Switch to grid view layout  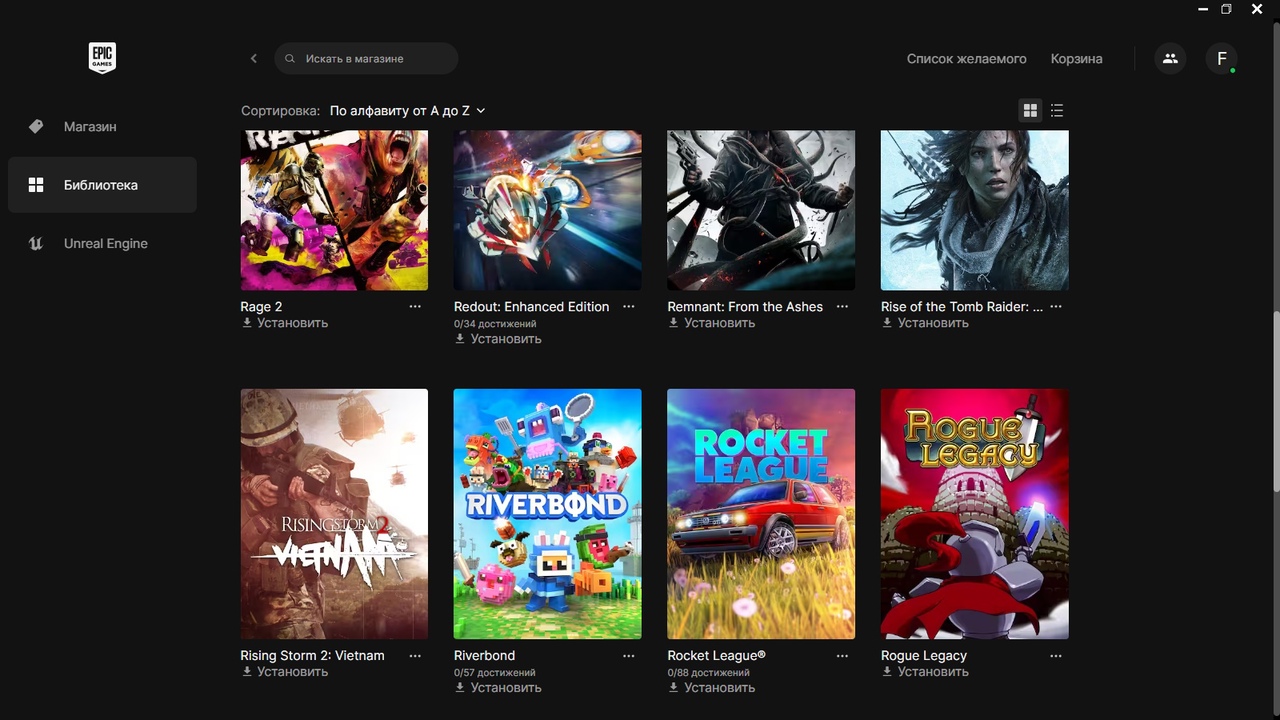(x=1030, y=110)
